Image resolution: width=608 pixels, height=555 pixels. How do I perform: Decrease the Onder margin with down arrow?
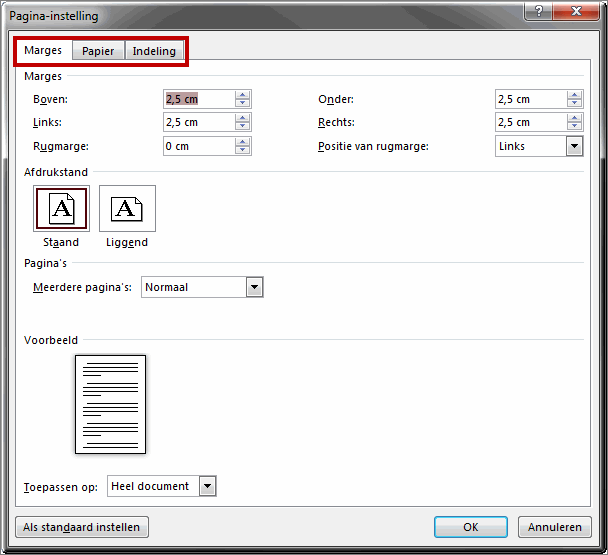(574, 103)
